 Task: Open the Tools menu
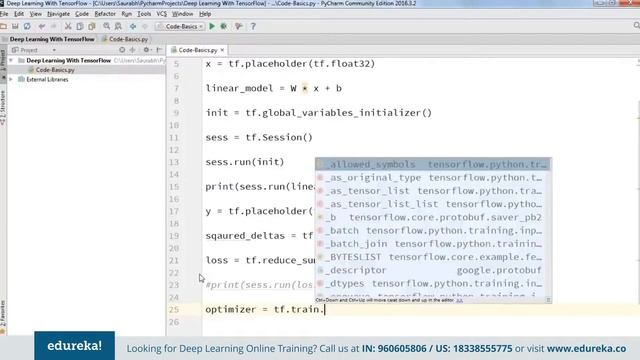[x=144, y=14]
